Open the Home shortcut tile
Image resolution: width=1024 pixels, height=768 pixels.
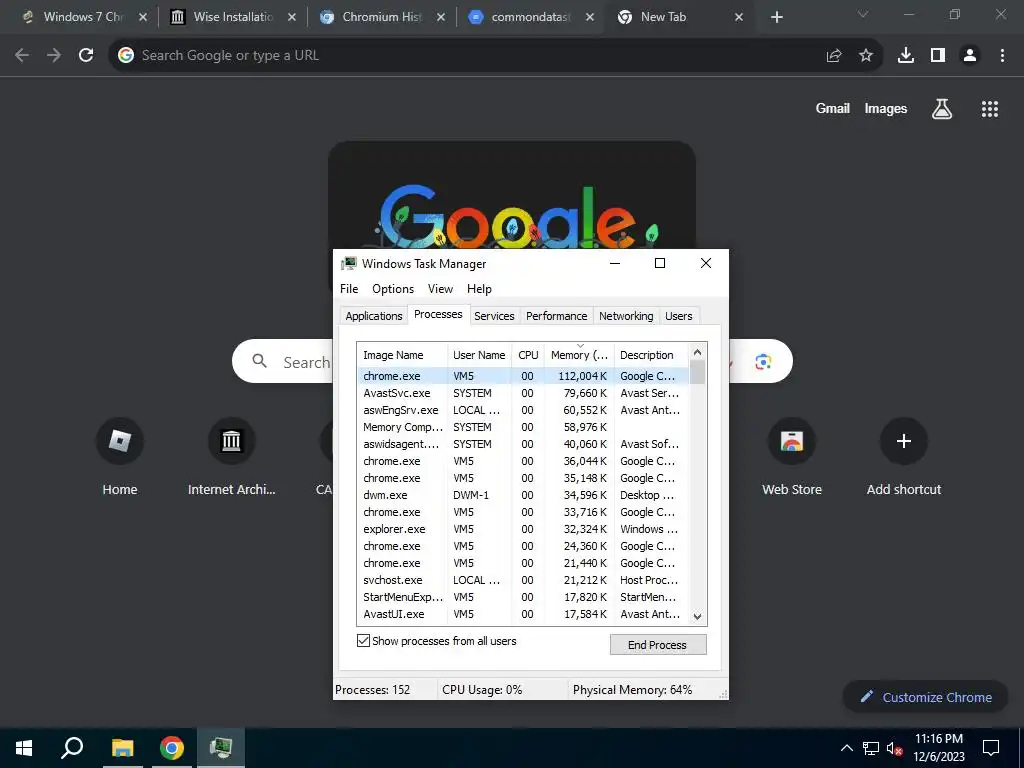pyautogui.click(x=120, y=456)
